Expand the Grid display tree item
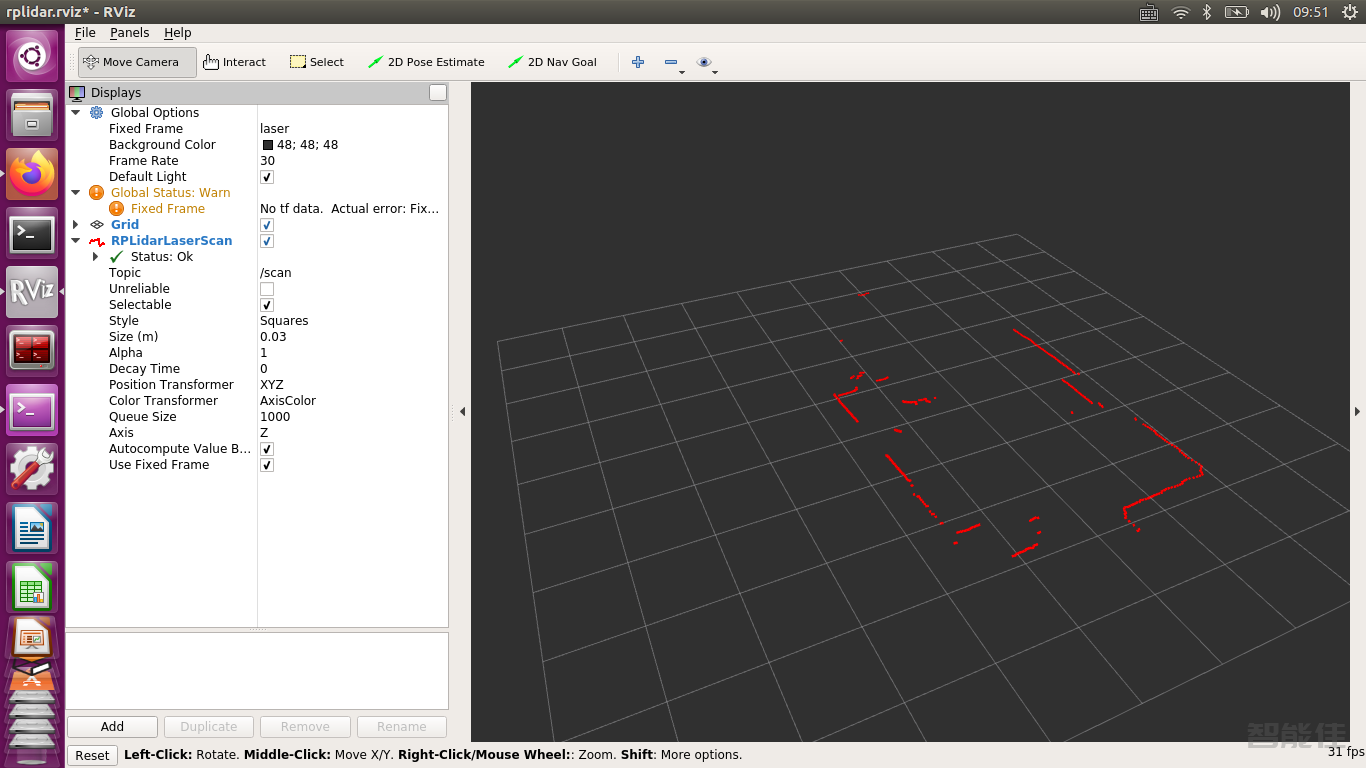The width and height of the screenshot is (1366, 768). click(76, 225)
